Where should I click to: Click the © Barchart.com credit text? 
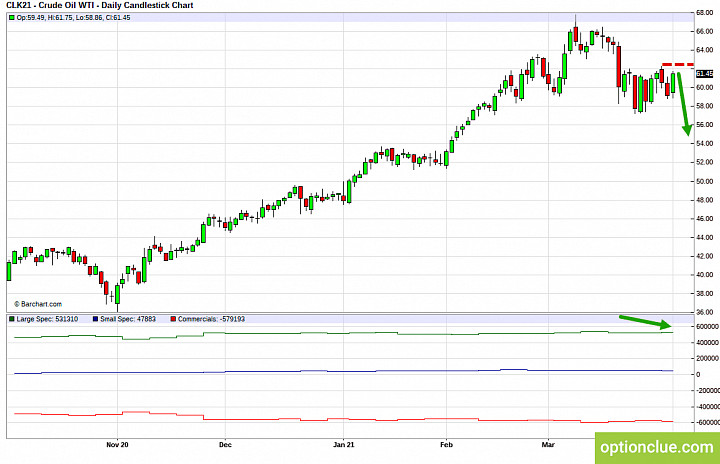click(x=38, y=304)
